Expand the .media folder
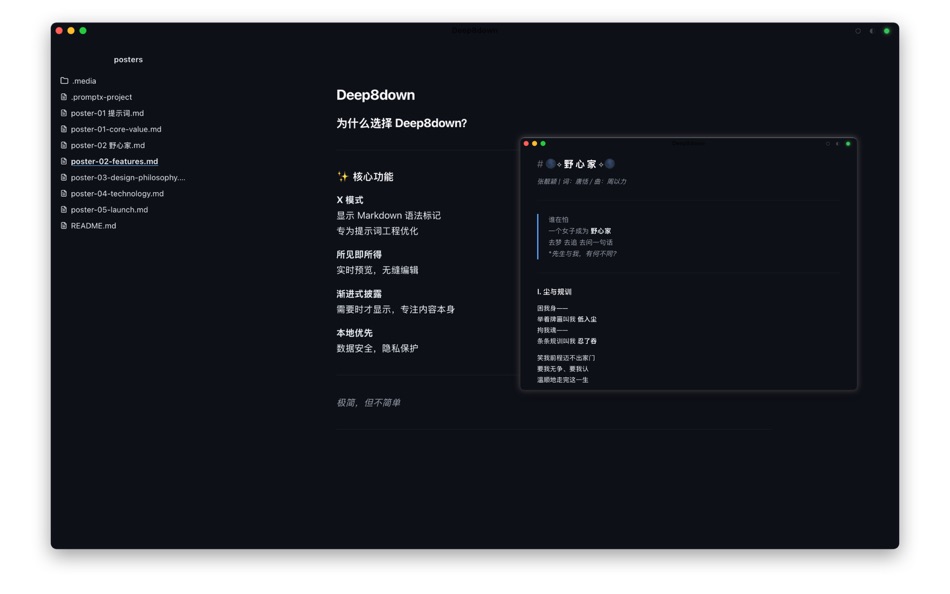Viewport: 950px width, 594px height. point(84,81)
